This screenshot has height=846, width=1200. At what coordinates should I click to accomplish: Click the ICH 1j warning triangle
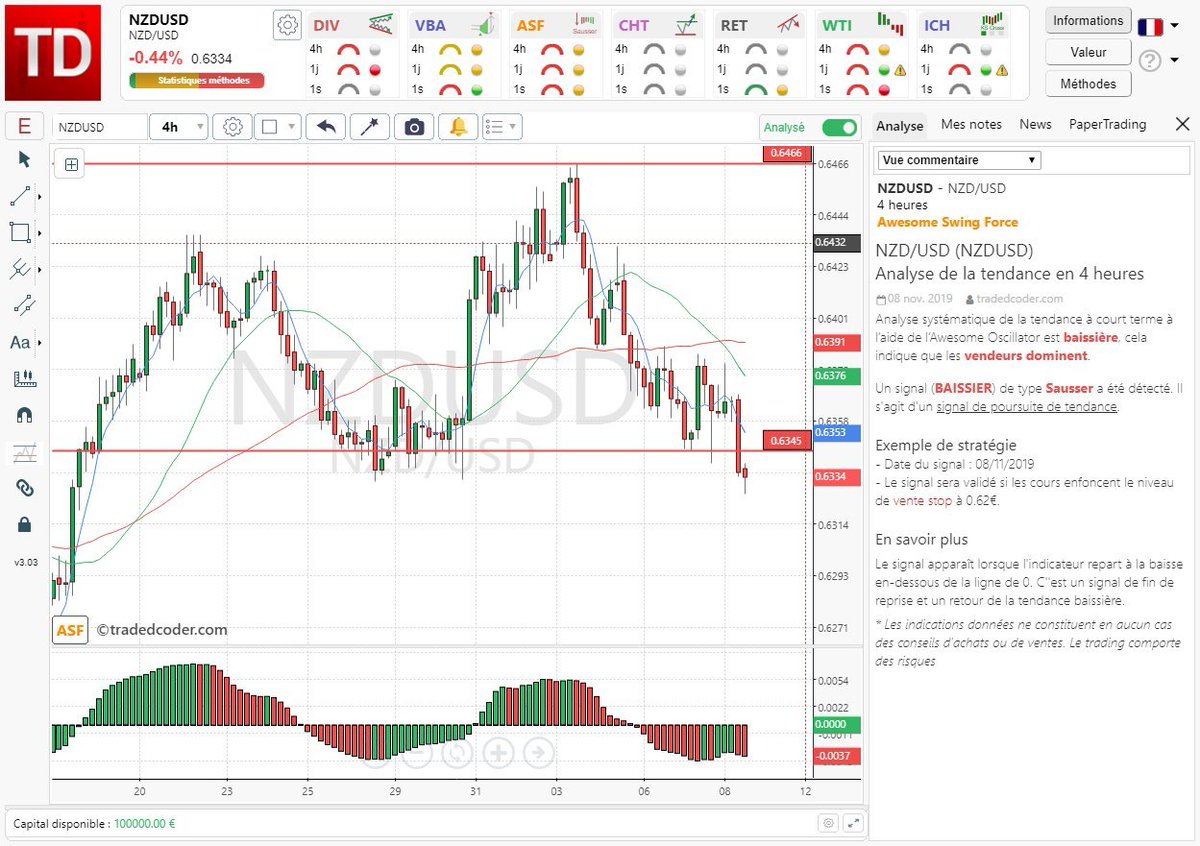(1002, 70)
